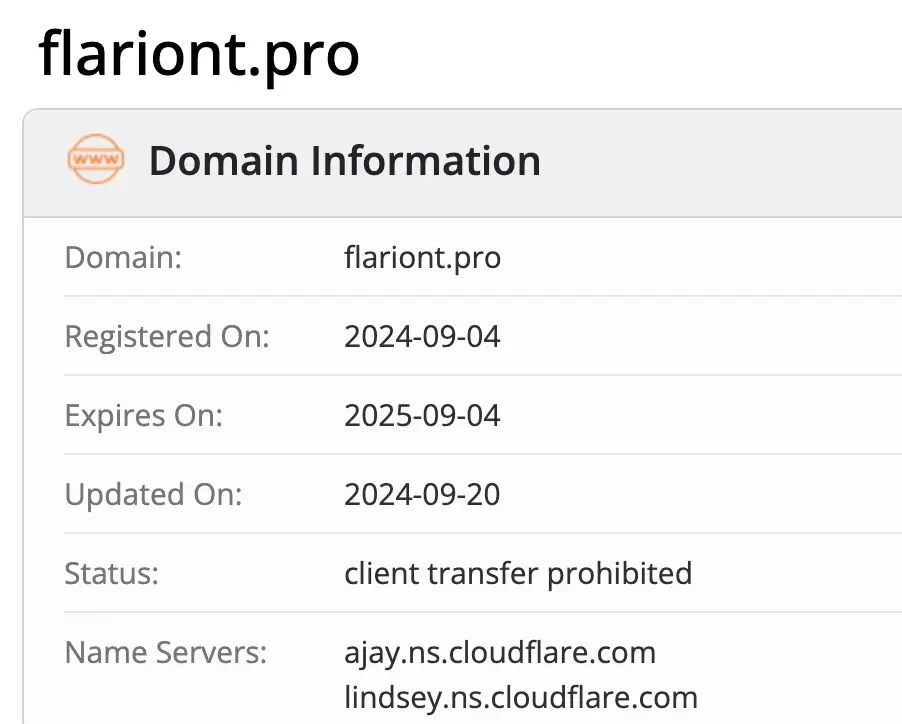The width and height of the screenshot is (902, 724).
Task: Click the Updated On: label
Action: point(154,494)
